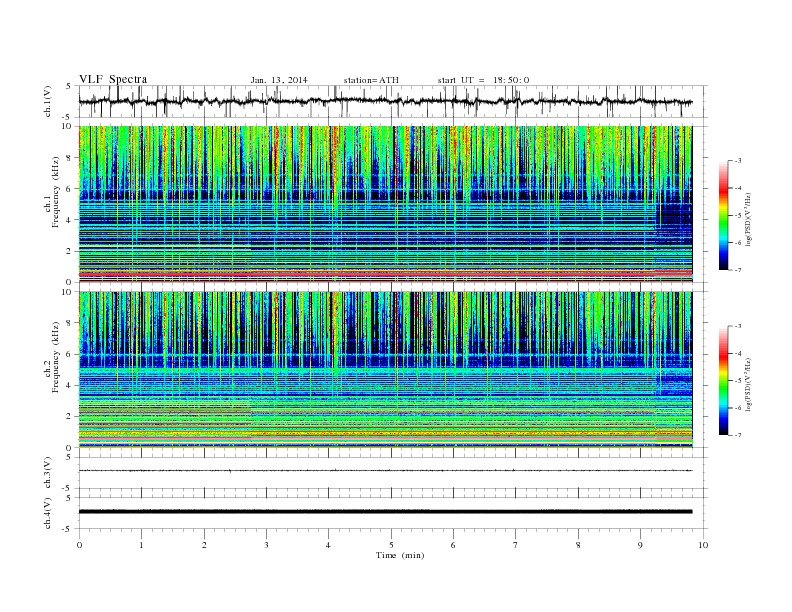792x612 pixels.
Task: Click the "9" tick on the time axis
Action: (640, 545)
